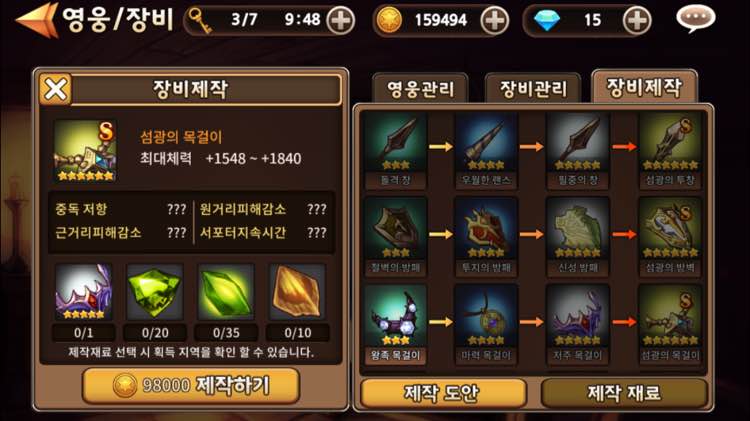The width and height of the screenshot is (750, 421).
Task: Select the amber shard material 0/10
Action: click(298, 301)
